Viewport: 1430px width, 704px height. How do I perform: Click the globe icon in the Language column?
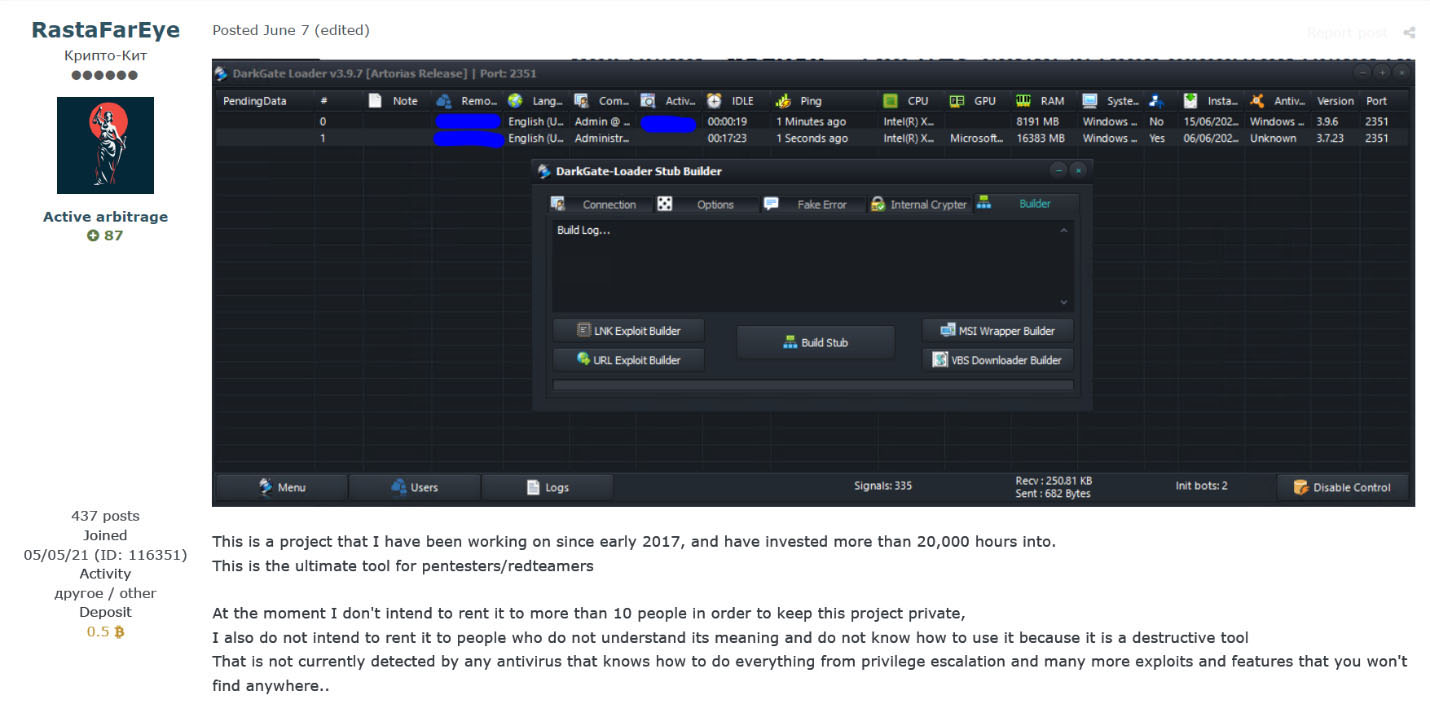coord(515,101)
